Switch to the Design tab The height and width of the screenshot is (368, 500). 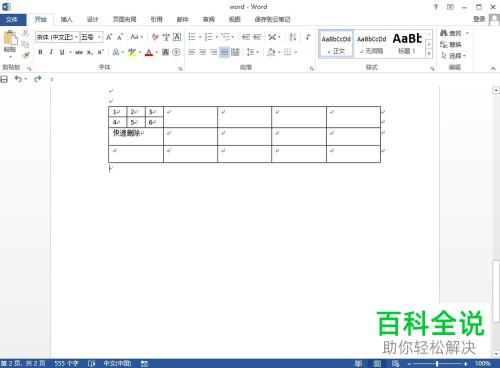click(x=93, y=19)
